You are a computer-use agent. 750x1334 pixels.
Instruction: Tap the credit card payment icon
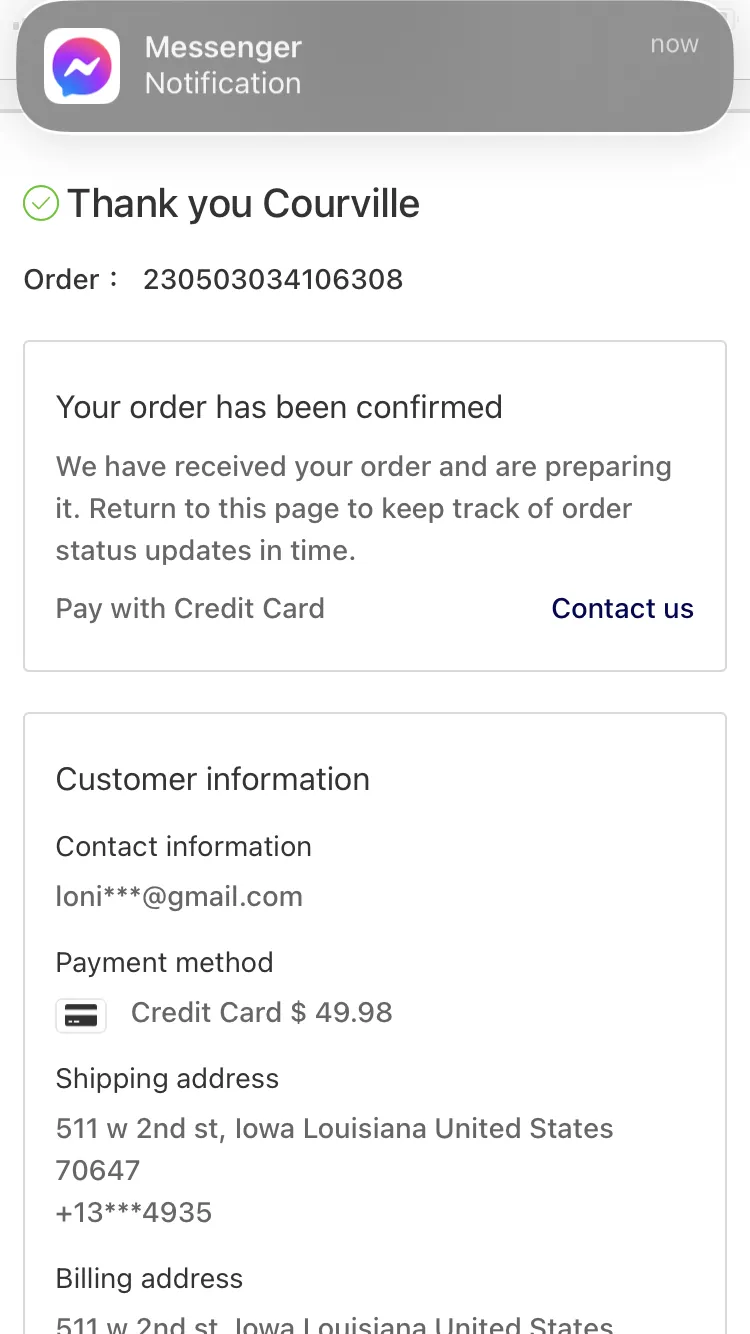coord(81,1015)
